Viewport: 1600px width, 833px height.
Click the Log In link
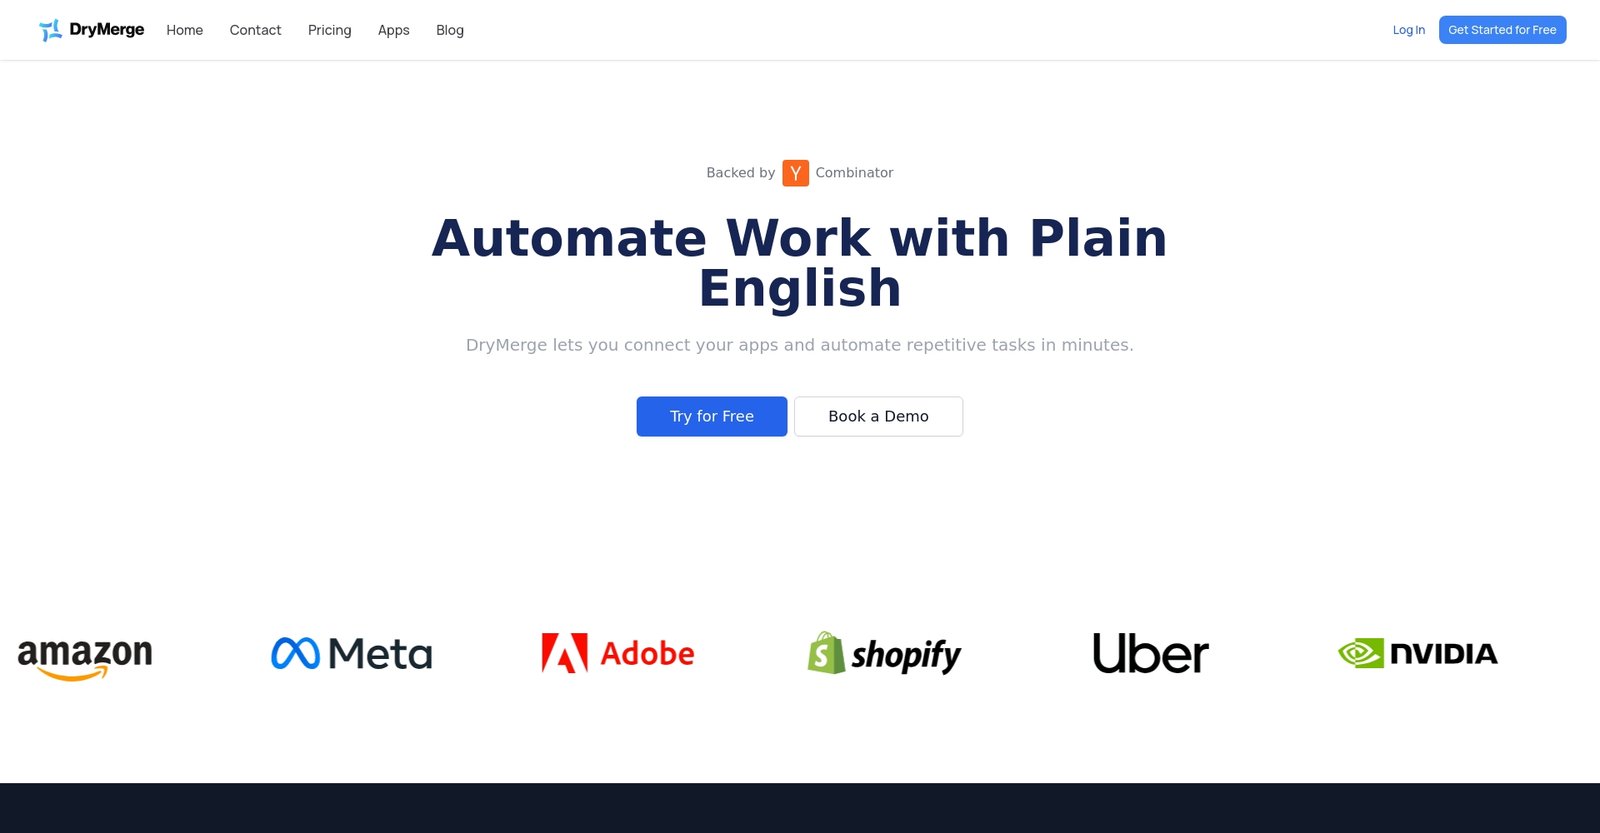tap(1409, 30)
